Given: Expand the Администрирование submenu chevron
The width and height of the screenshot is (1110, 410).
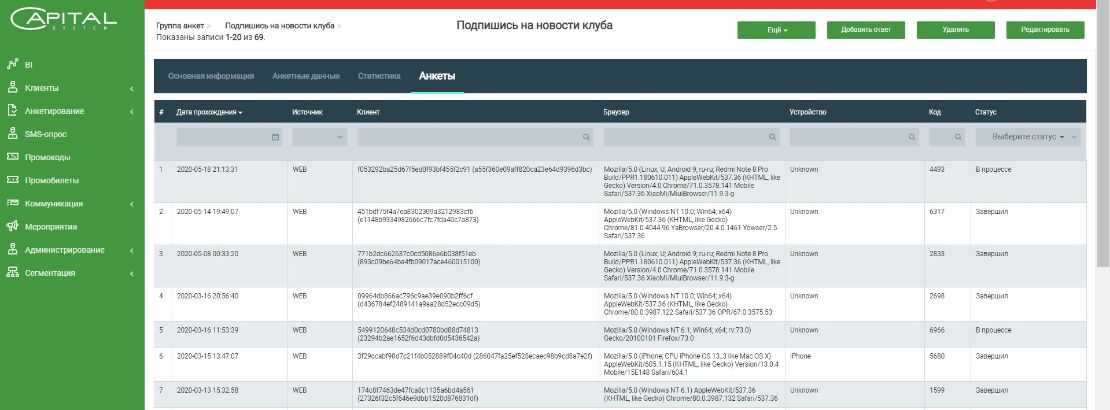Looking at the screenshot, I should coord(132,250).
